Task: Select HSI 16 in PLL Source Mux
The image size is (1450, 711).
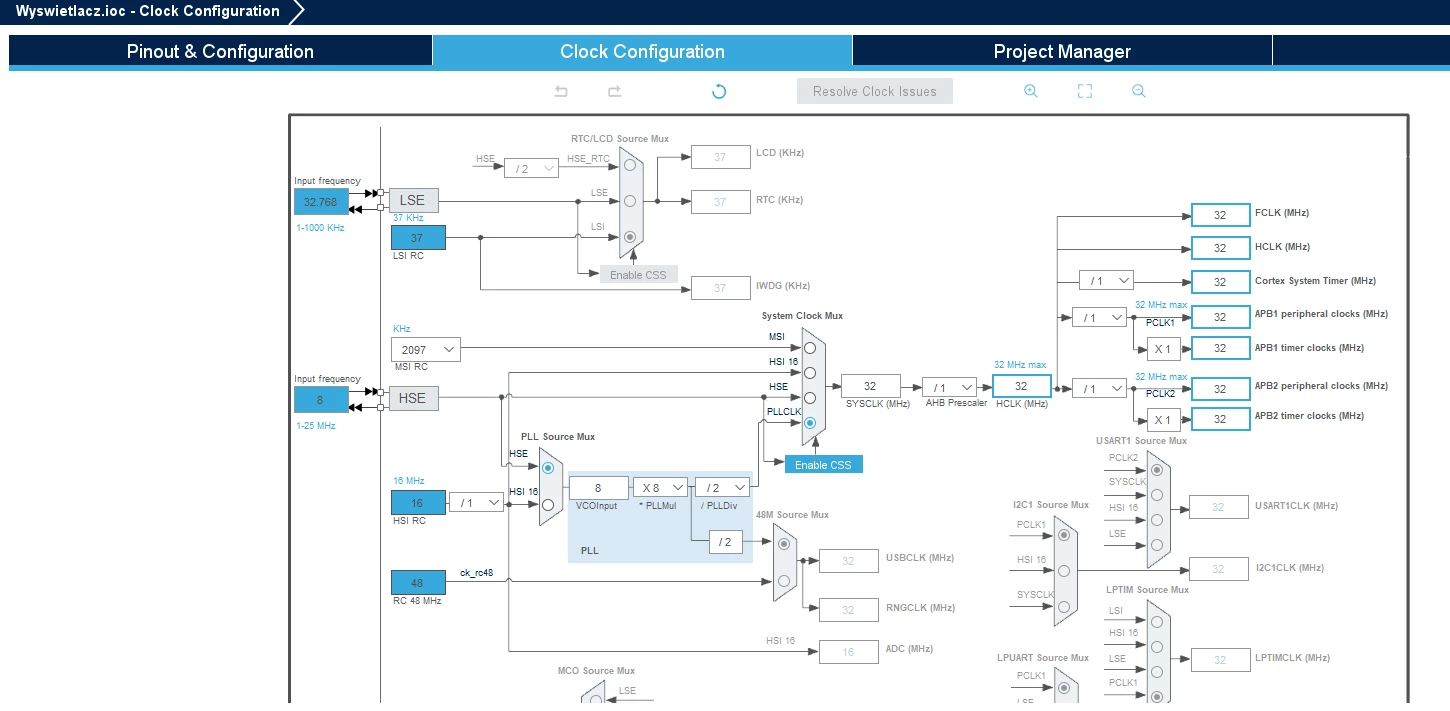Action: 548,504
